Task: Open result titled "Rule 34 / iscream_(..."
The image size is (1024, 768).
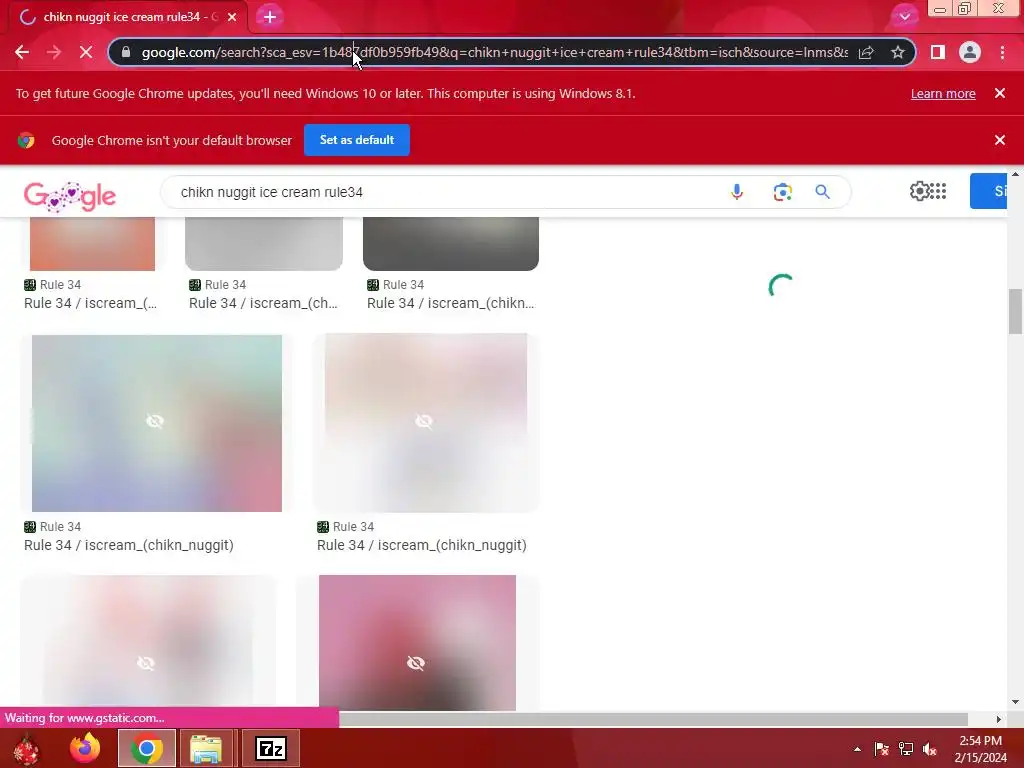Action: (x=91, y=303)
